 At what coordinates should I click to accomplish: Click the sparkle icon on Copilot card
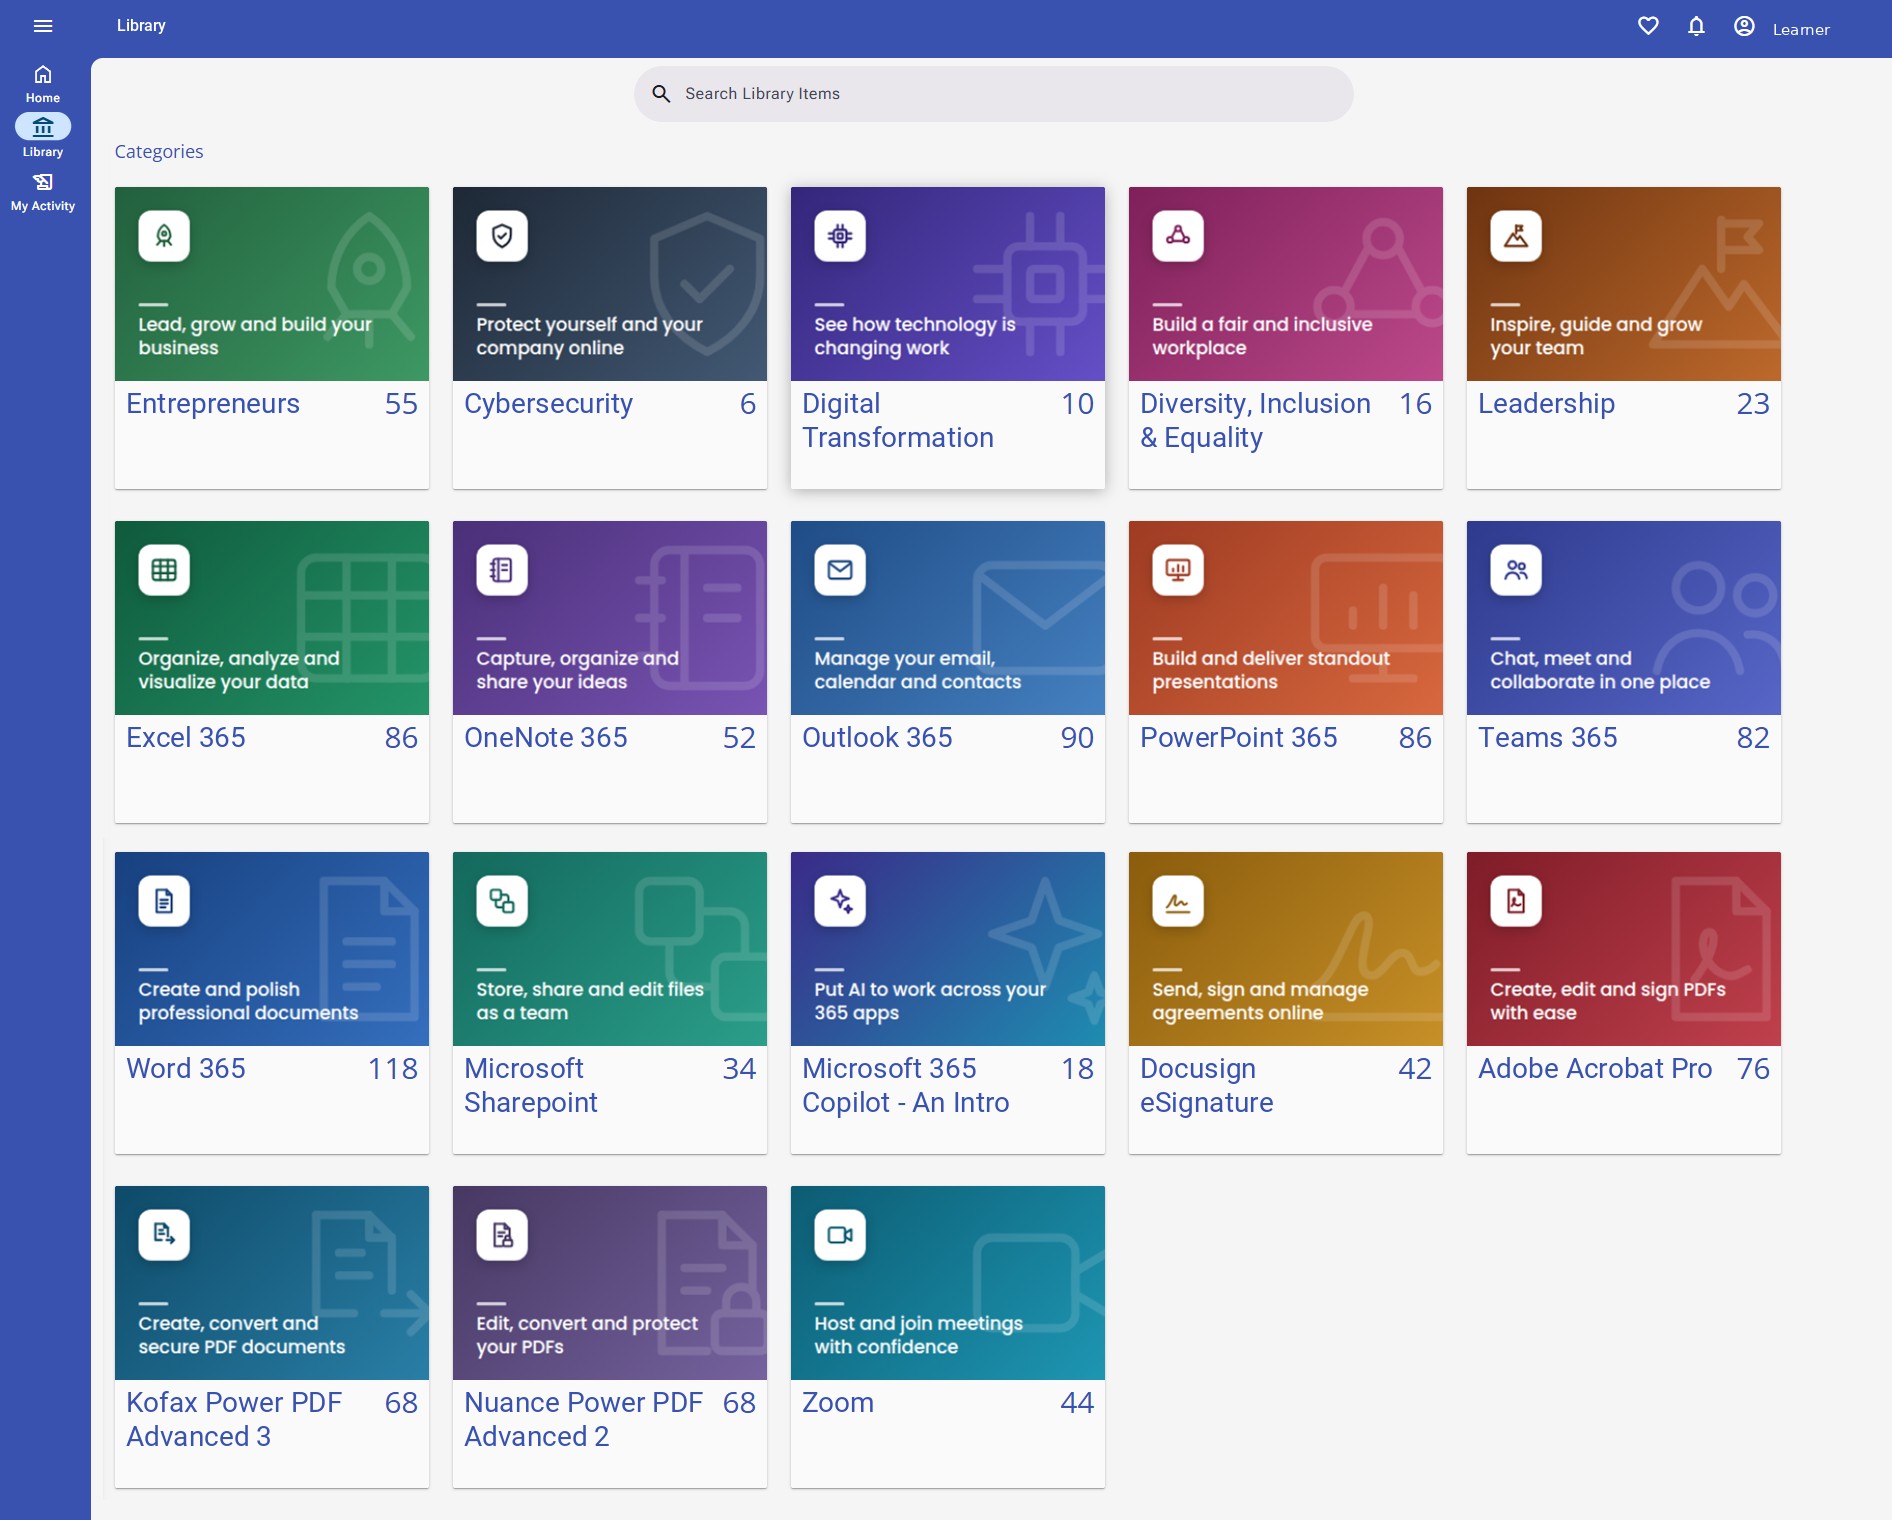point(840,901)
